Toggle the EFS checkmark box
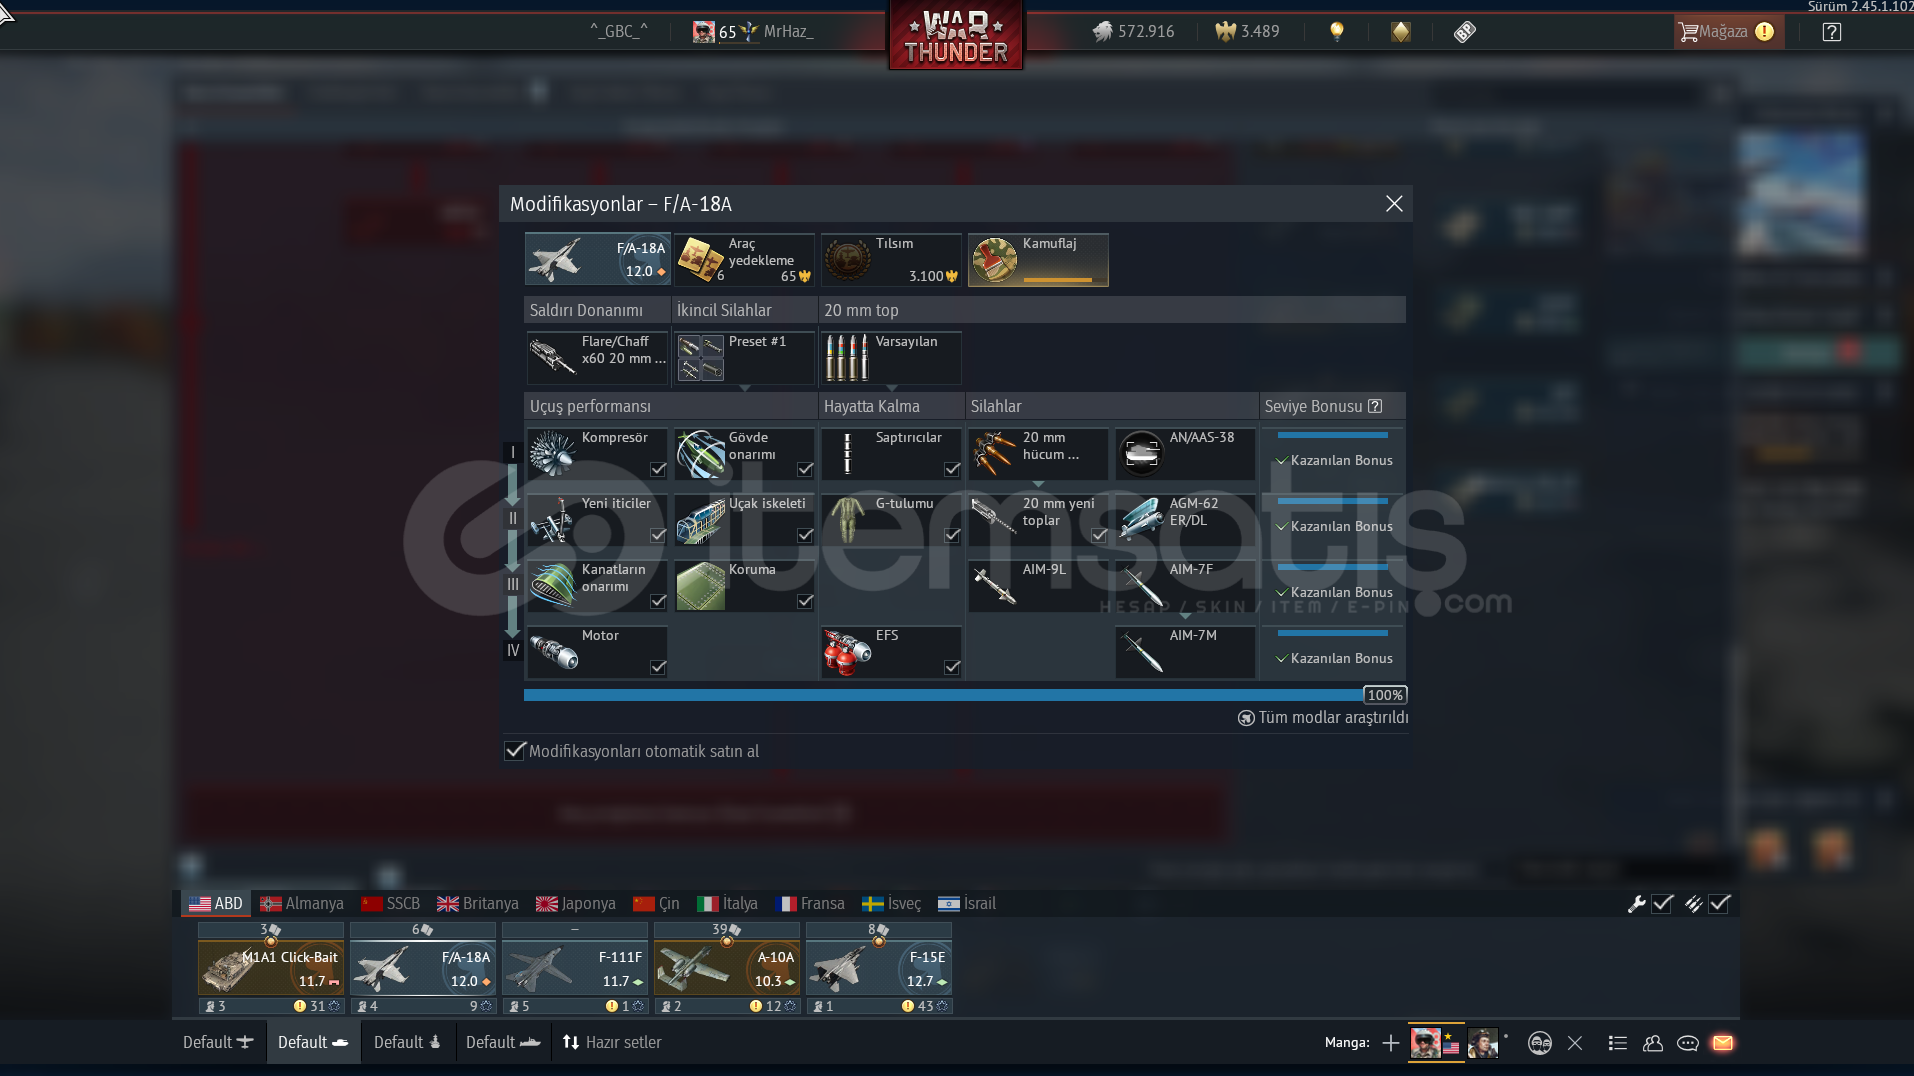1914x1076 pixels. coord(952,667)
